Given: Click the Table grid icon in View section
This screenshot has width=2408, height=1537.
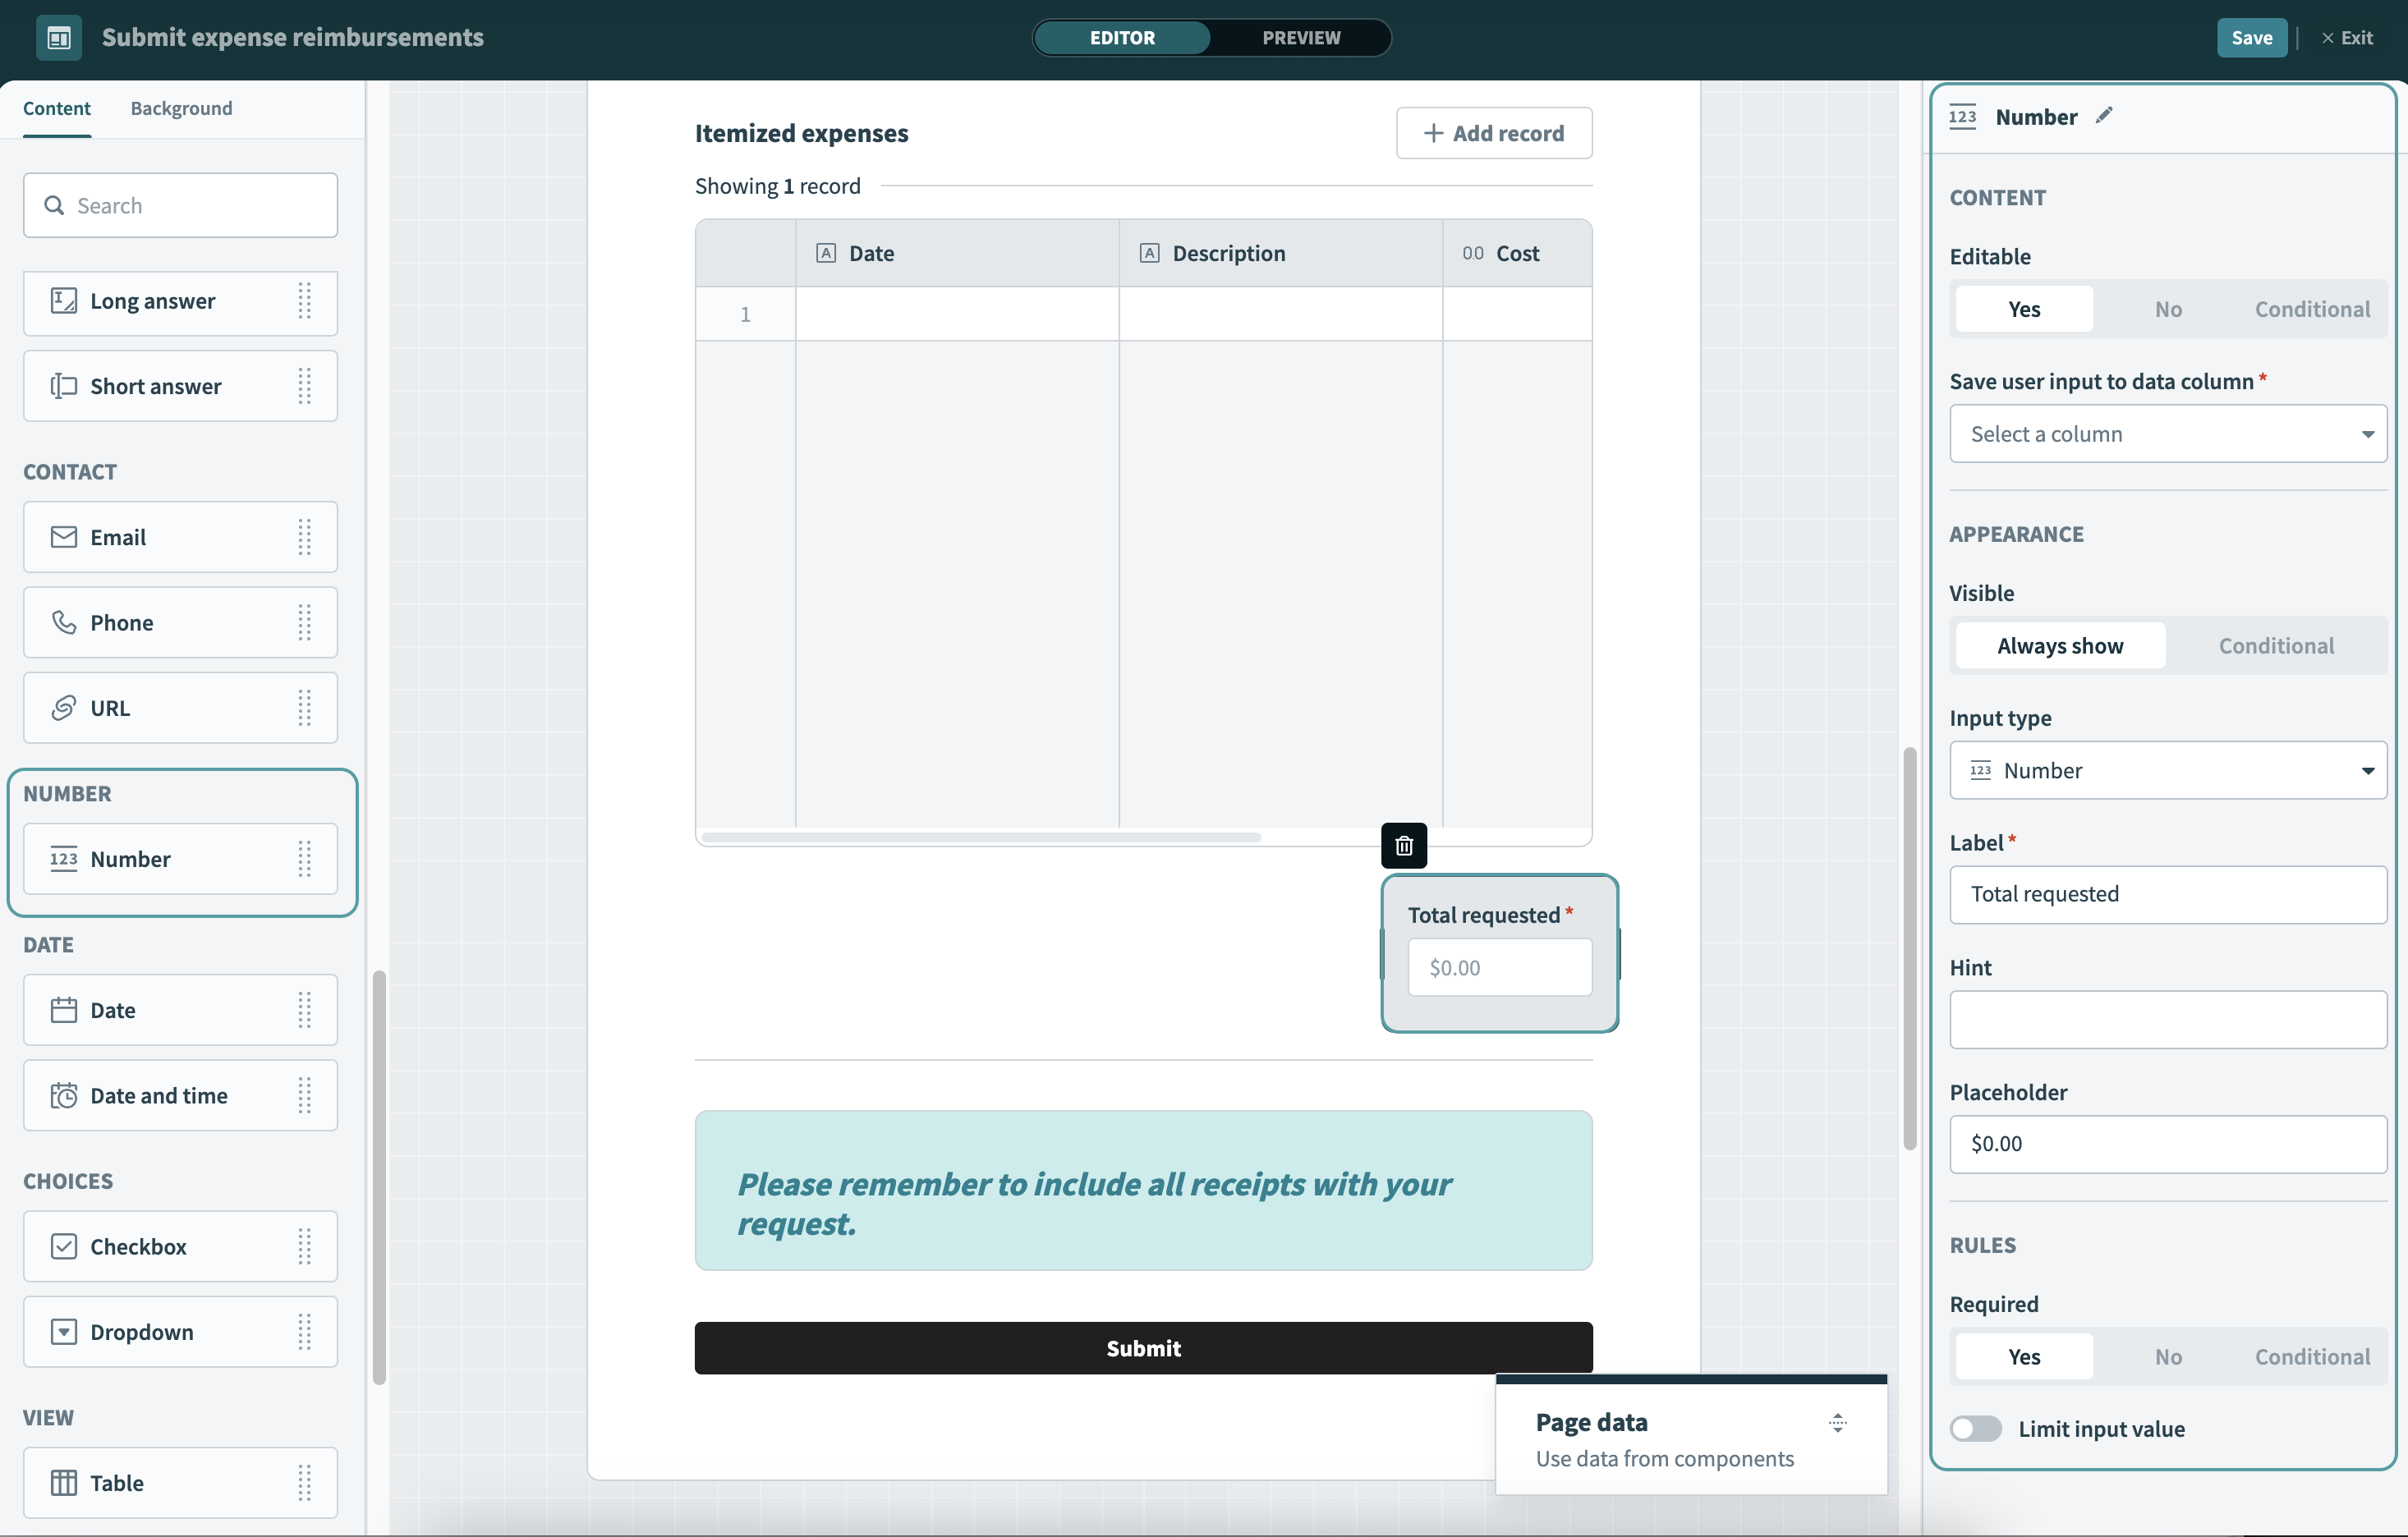Looking at the screenshot, I should 64,1482.
